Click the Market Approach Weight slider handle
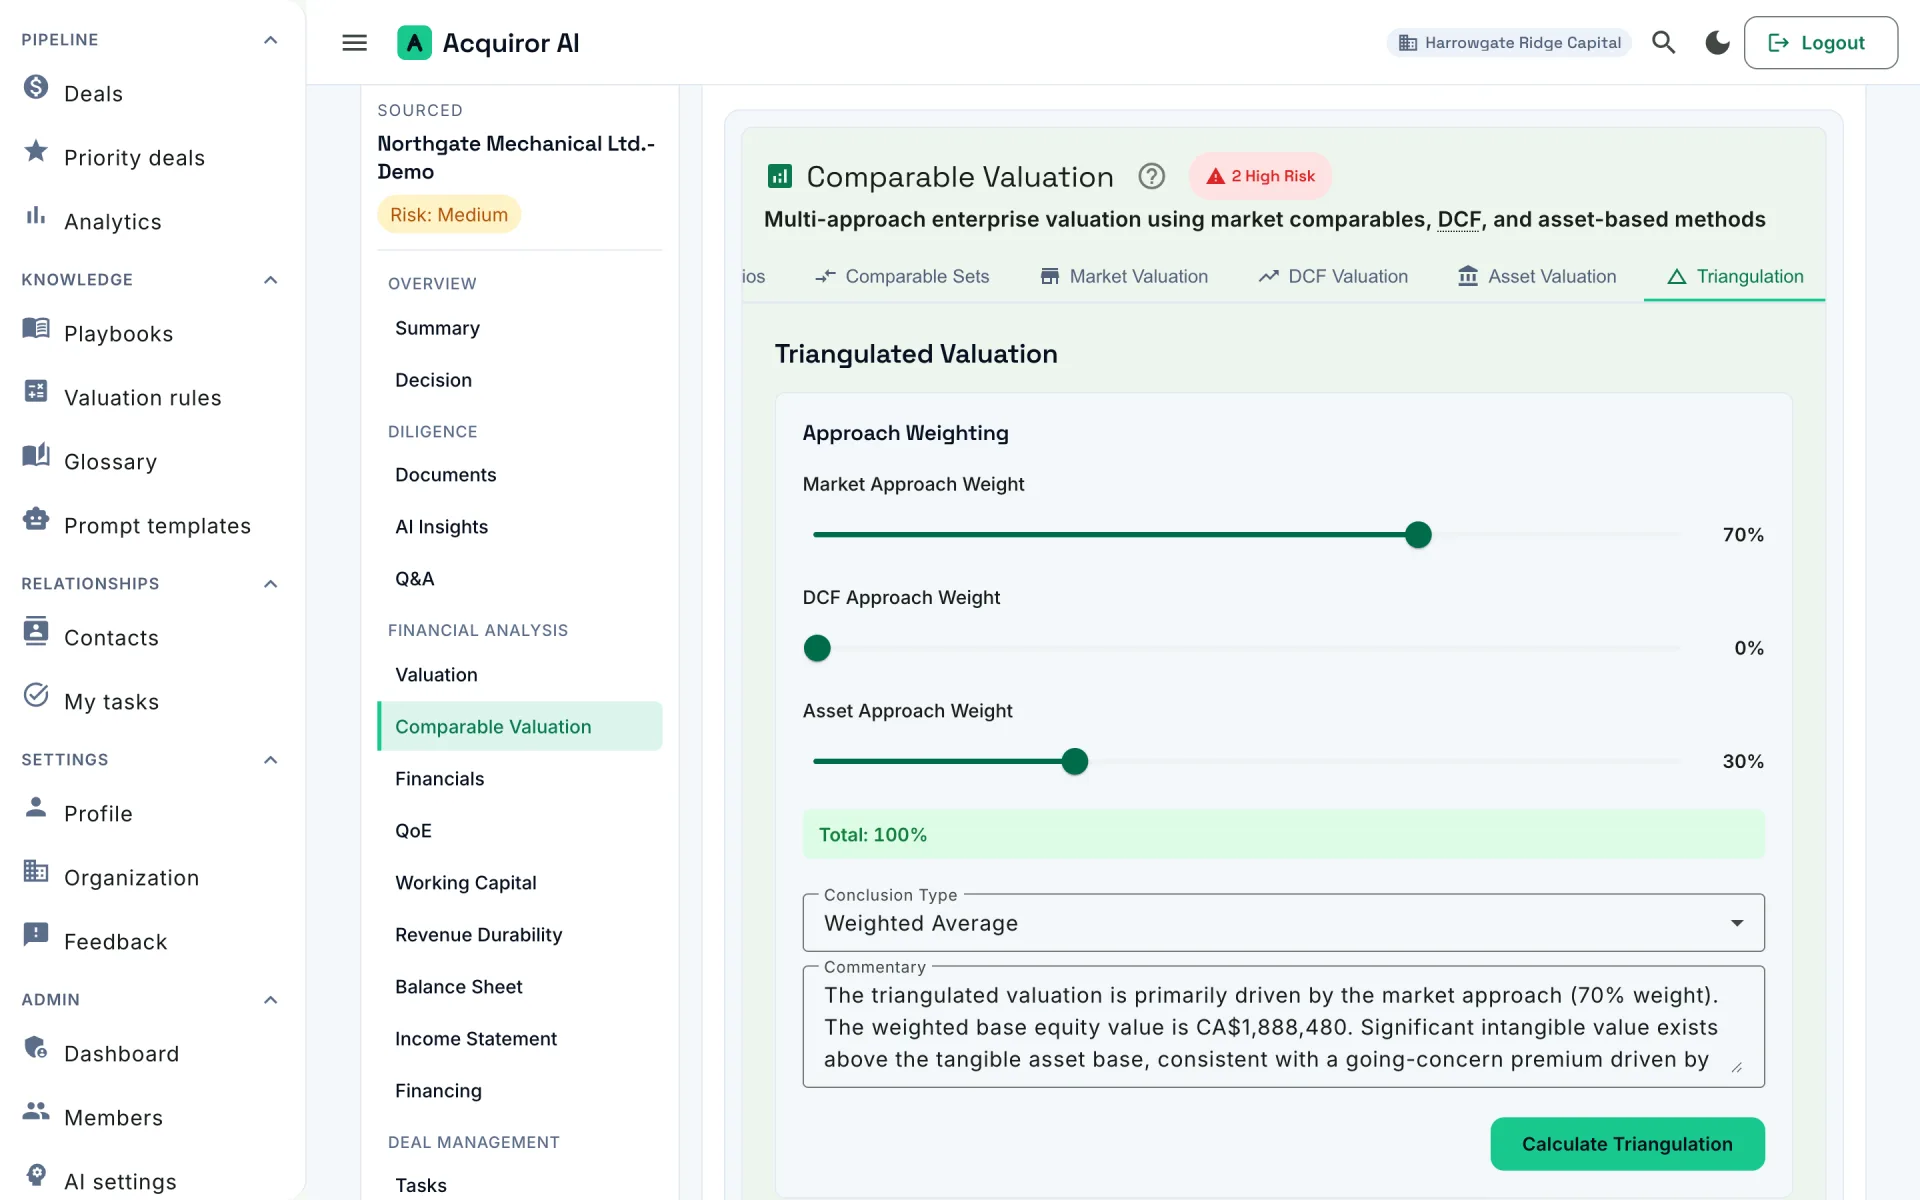 [1418, 535]
